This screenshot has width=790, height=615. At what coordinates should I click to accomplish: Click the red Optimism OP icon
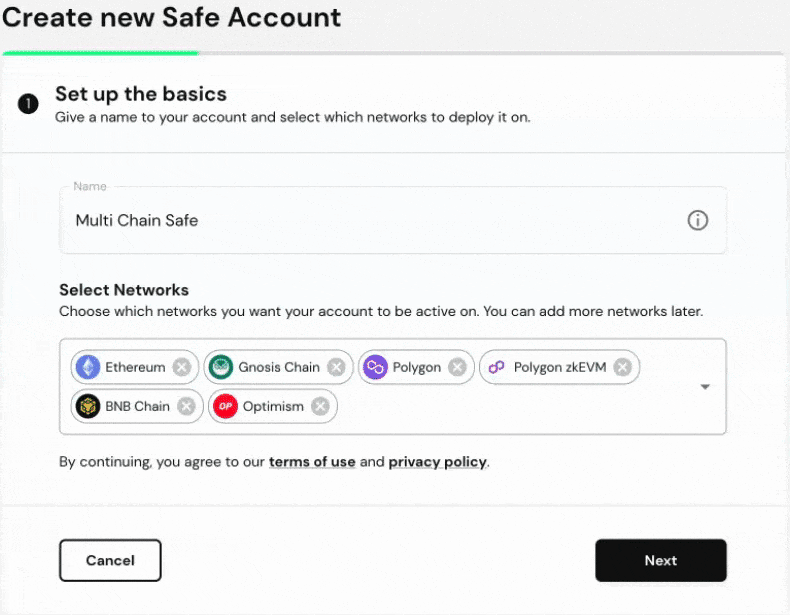pyautogui.click(x=225, y=406)
